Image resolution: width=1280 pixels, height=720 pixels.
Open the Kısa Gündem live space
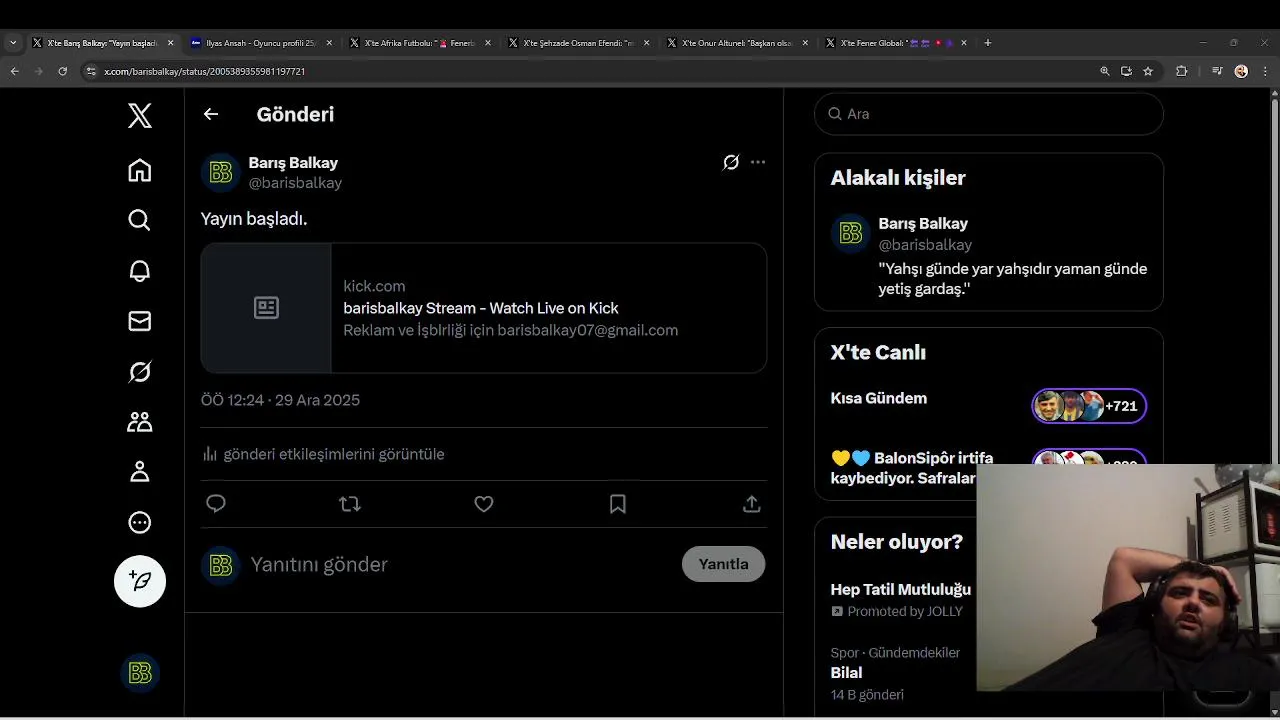point(879,398)
